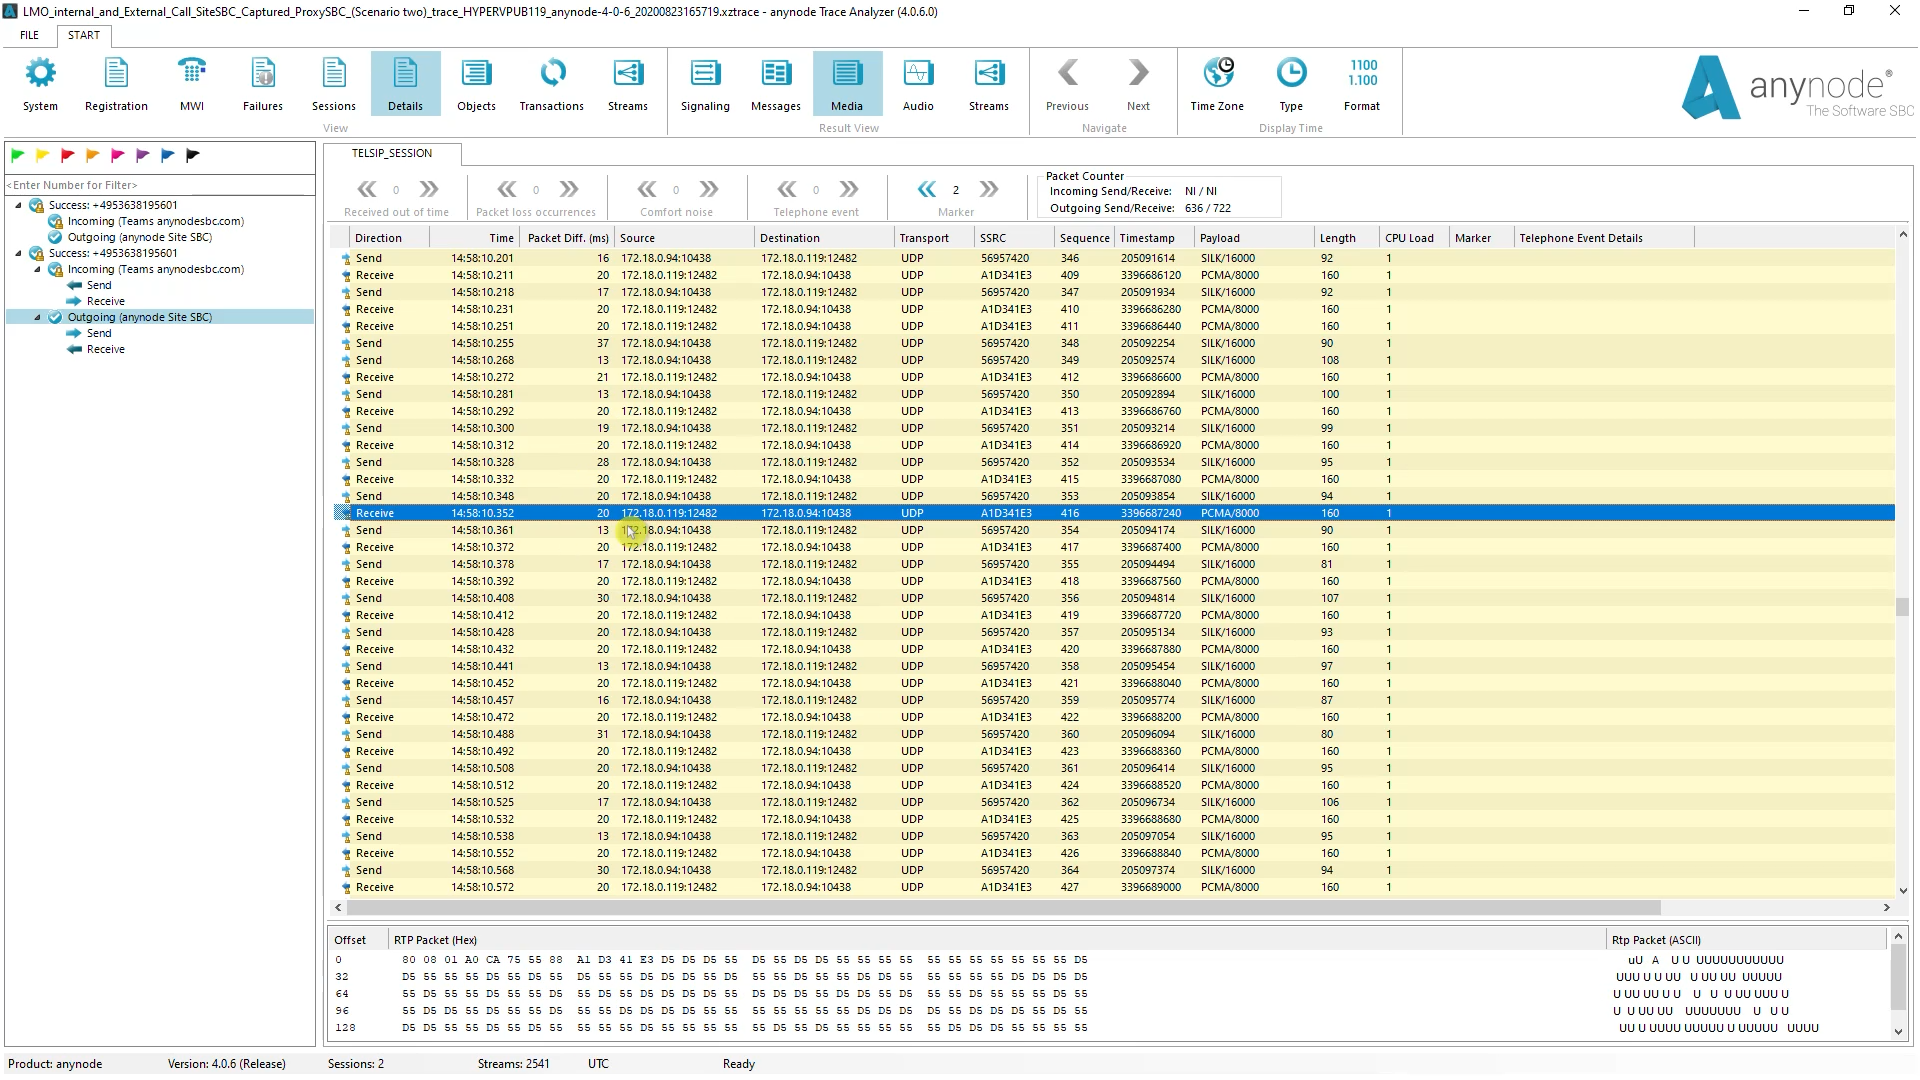Image resolution: width=1920 pixels, height=1080 pixels.
Task: Open the Registration view
Action: [116, 84]
